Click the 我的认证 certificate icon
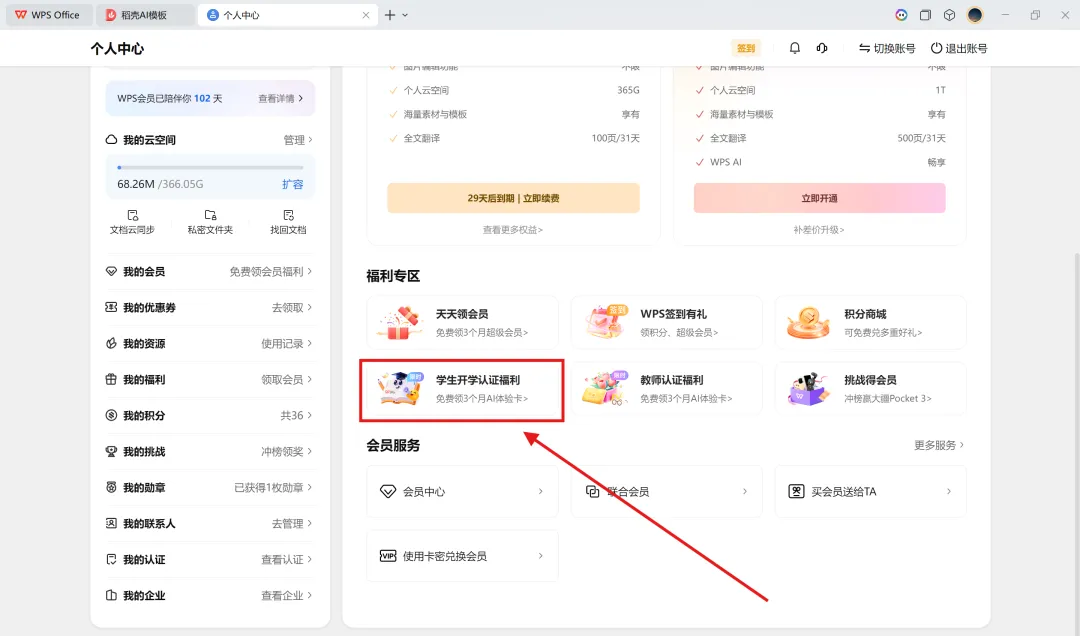 pos(111,559)
